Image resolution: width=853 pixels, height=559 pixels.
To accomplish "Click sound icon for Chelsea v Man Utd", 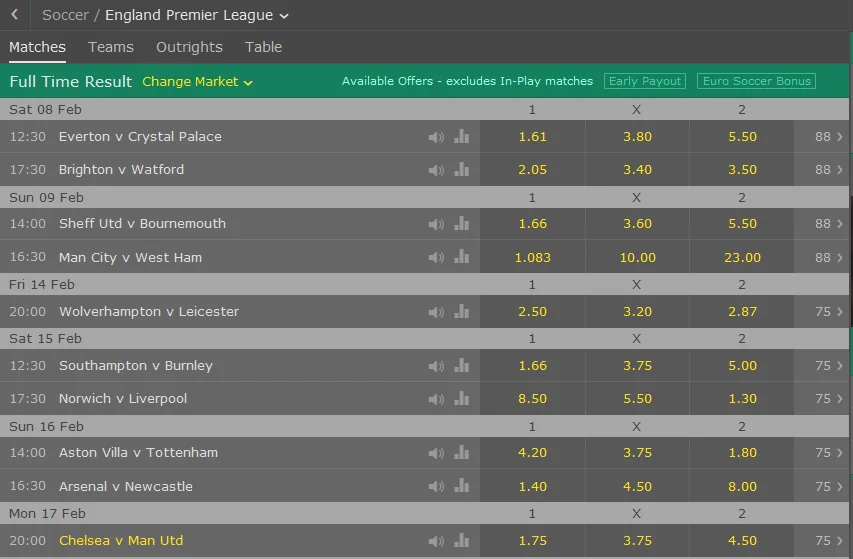I will tap(436, 541).
